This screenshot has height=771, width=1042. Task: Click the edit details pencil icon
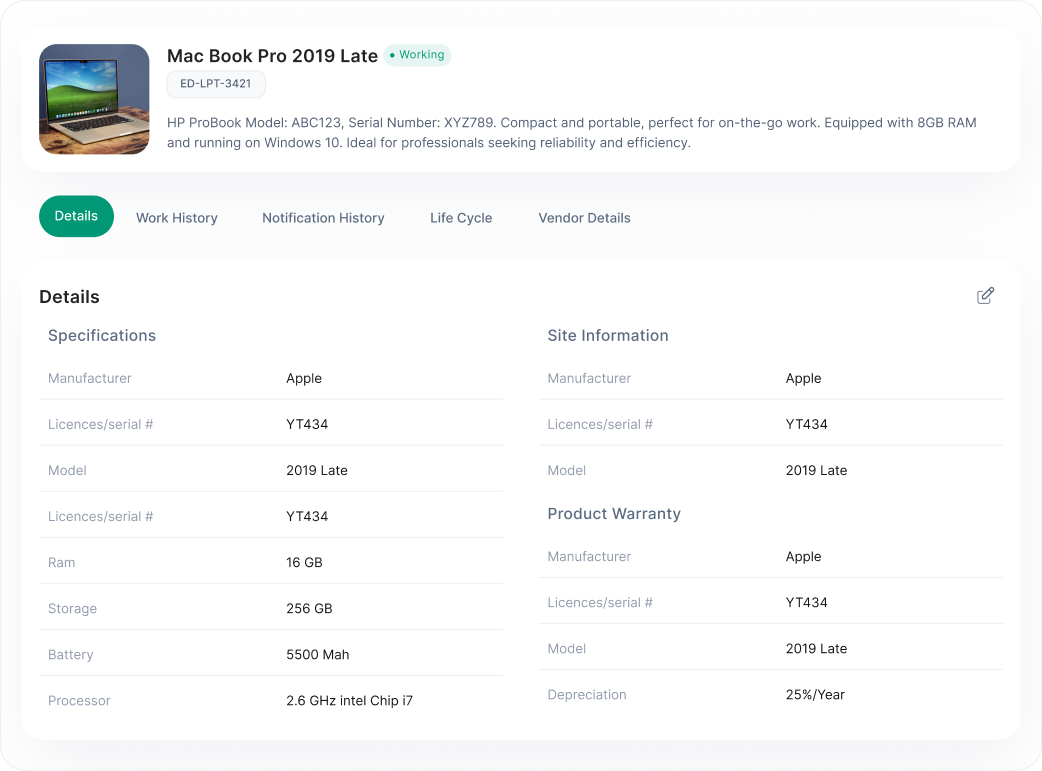985,295
